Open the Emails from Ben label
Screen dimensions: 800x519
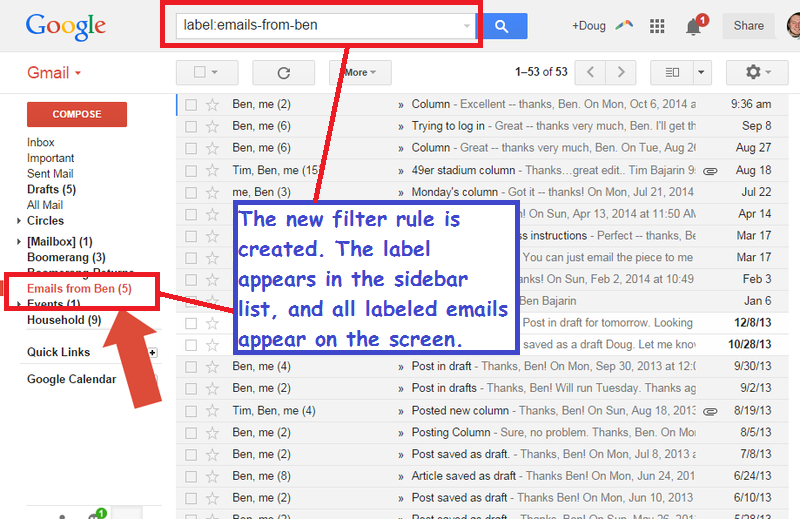[80, 289]
